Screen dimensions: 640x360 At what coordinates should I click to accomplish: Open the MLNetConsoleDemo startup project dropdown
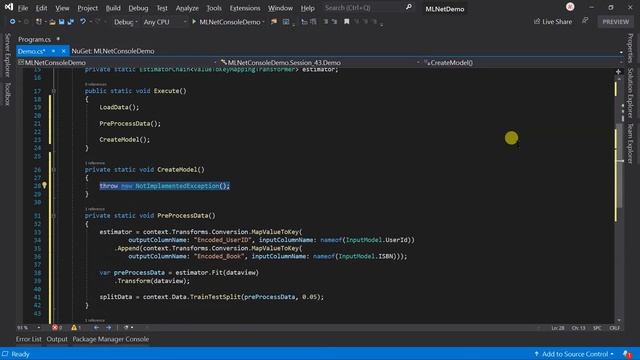(x=232, y=22)
